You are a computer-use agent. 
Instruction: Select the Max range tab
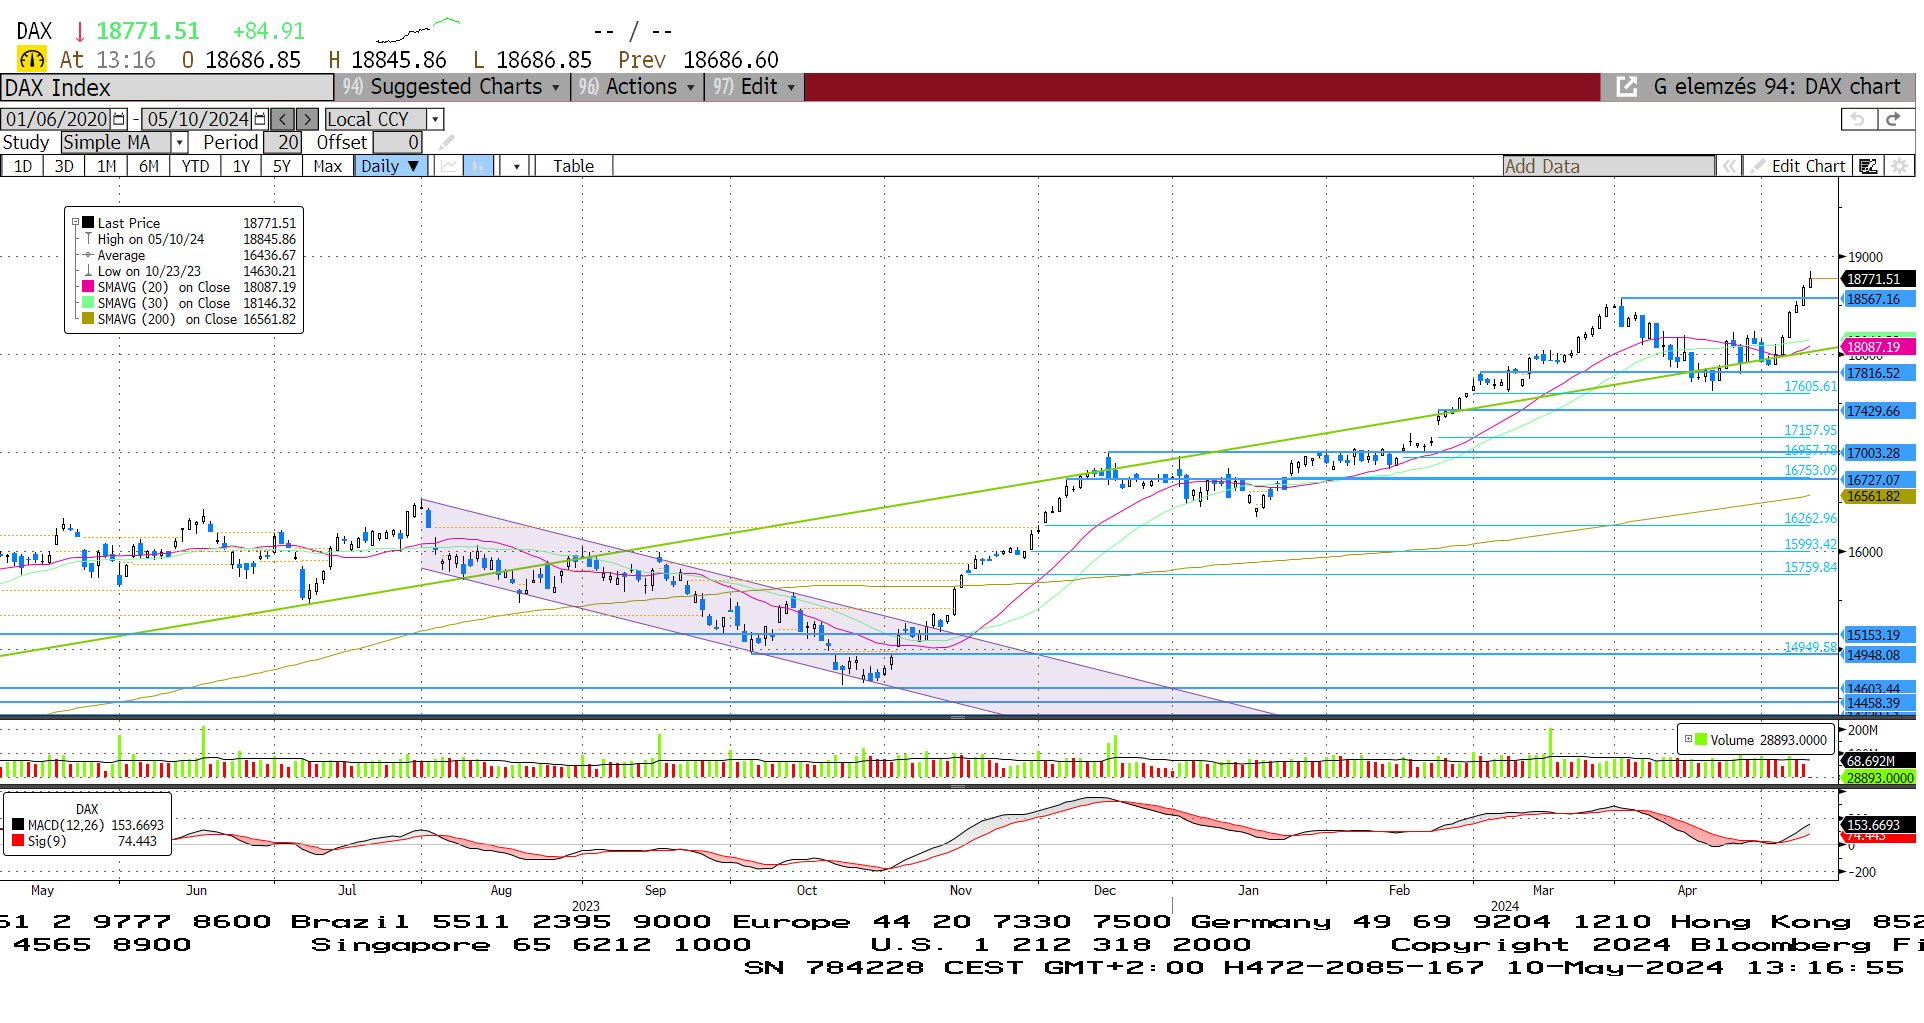pyautogui.click(x=328, y=166)
